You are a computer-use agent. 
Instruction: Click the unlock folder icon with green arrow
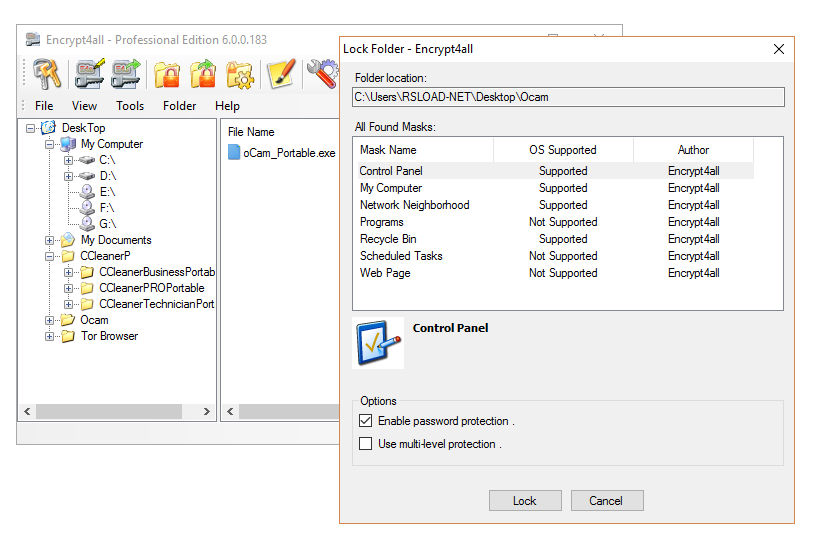[203, 74]
